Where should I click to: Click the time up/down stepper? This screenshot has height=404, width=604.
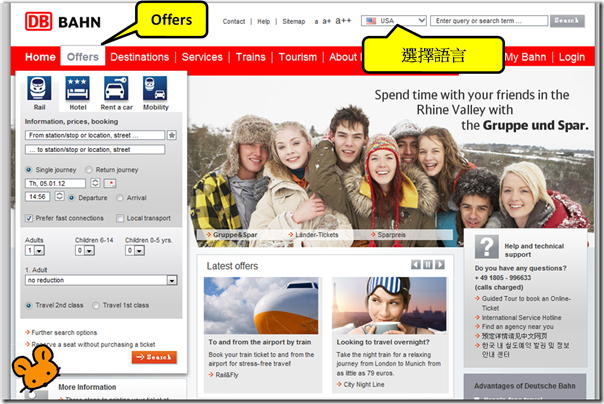click(59, 196)
